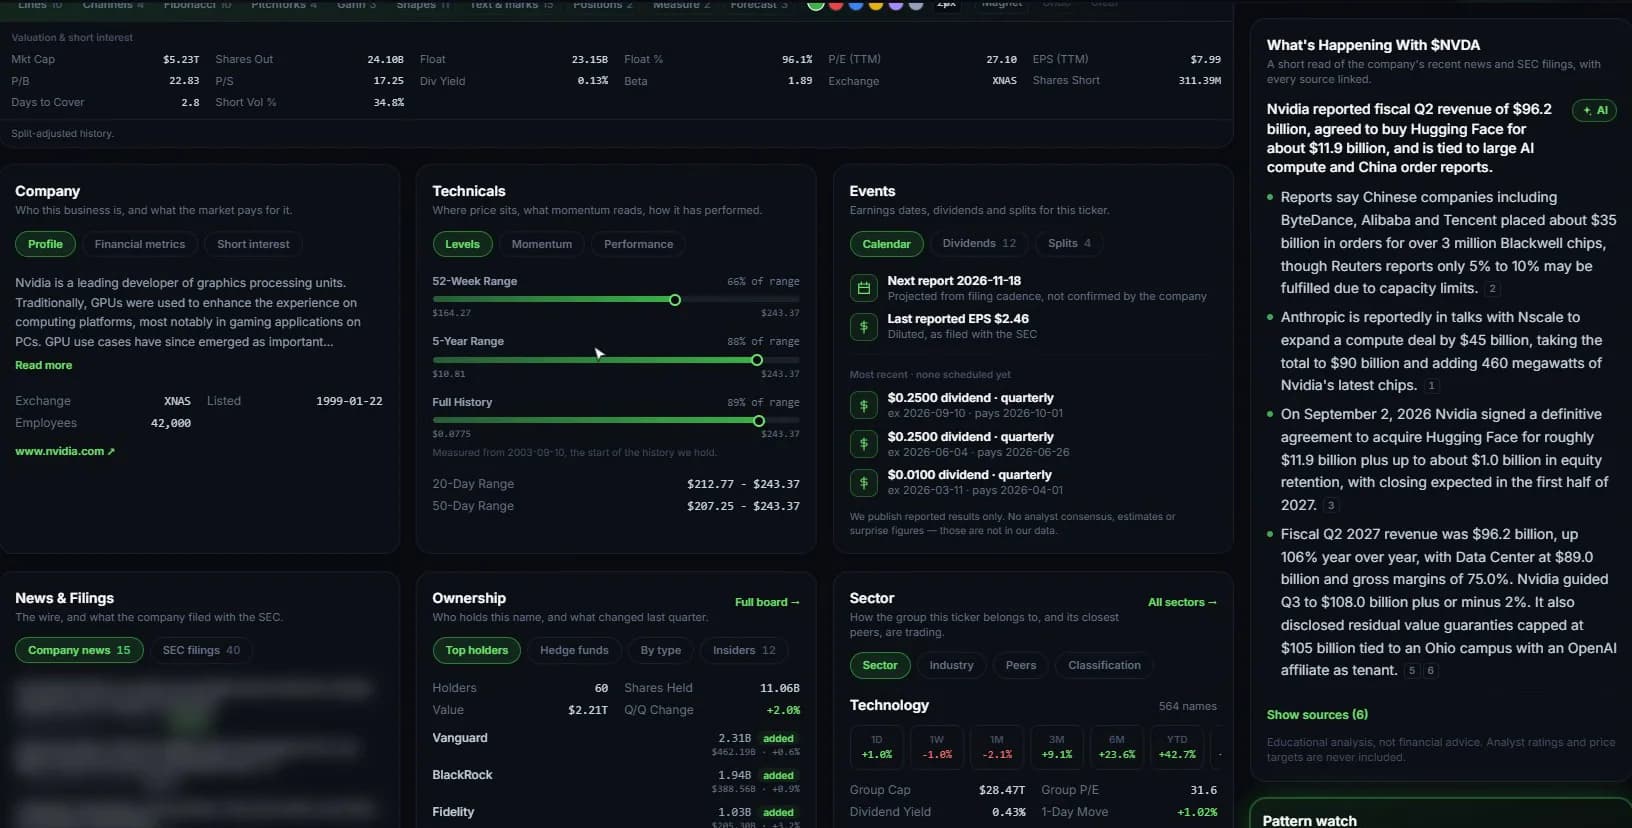Open the Full board link in Ownership
The width and height of the screenshot is (1632, 828).
[767, 602]
